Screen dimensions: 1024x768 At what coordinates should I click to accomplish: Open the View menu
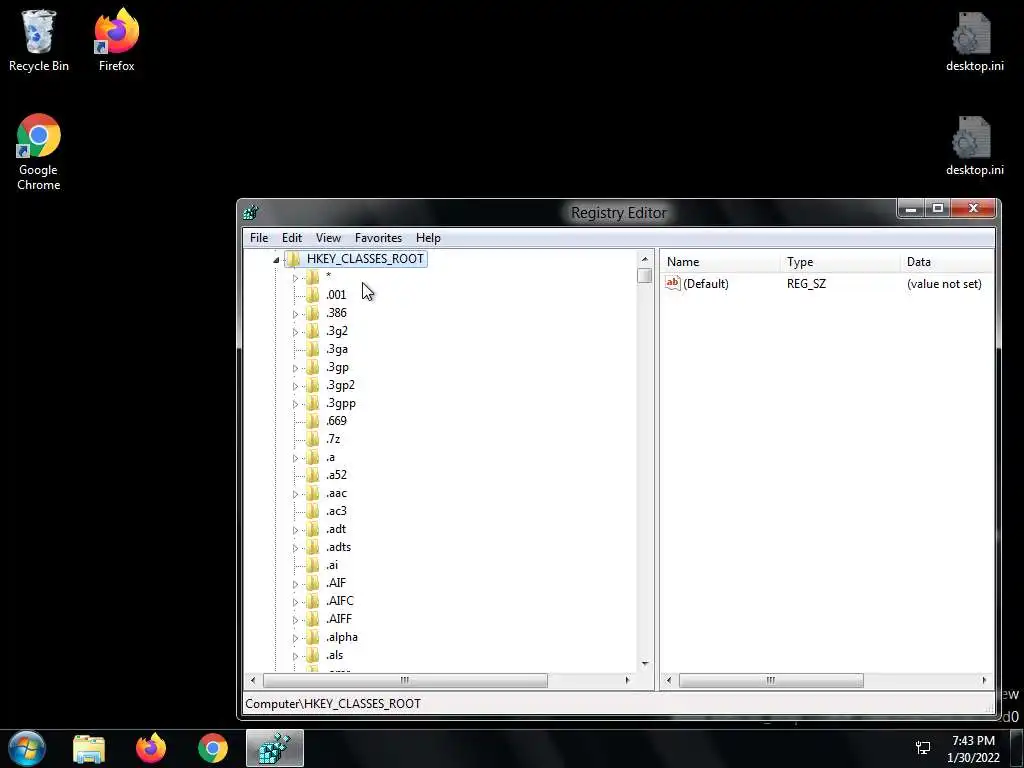point(328,238)
